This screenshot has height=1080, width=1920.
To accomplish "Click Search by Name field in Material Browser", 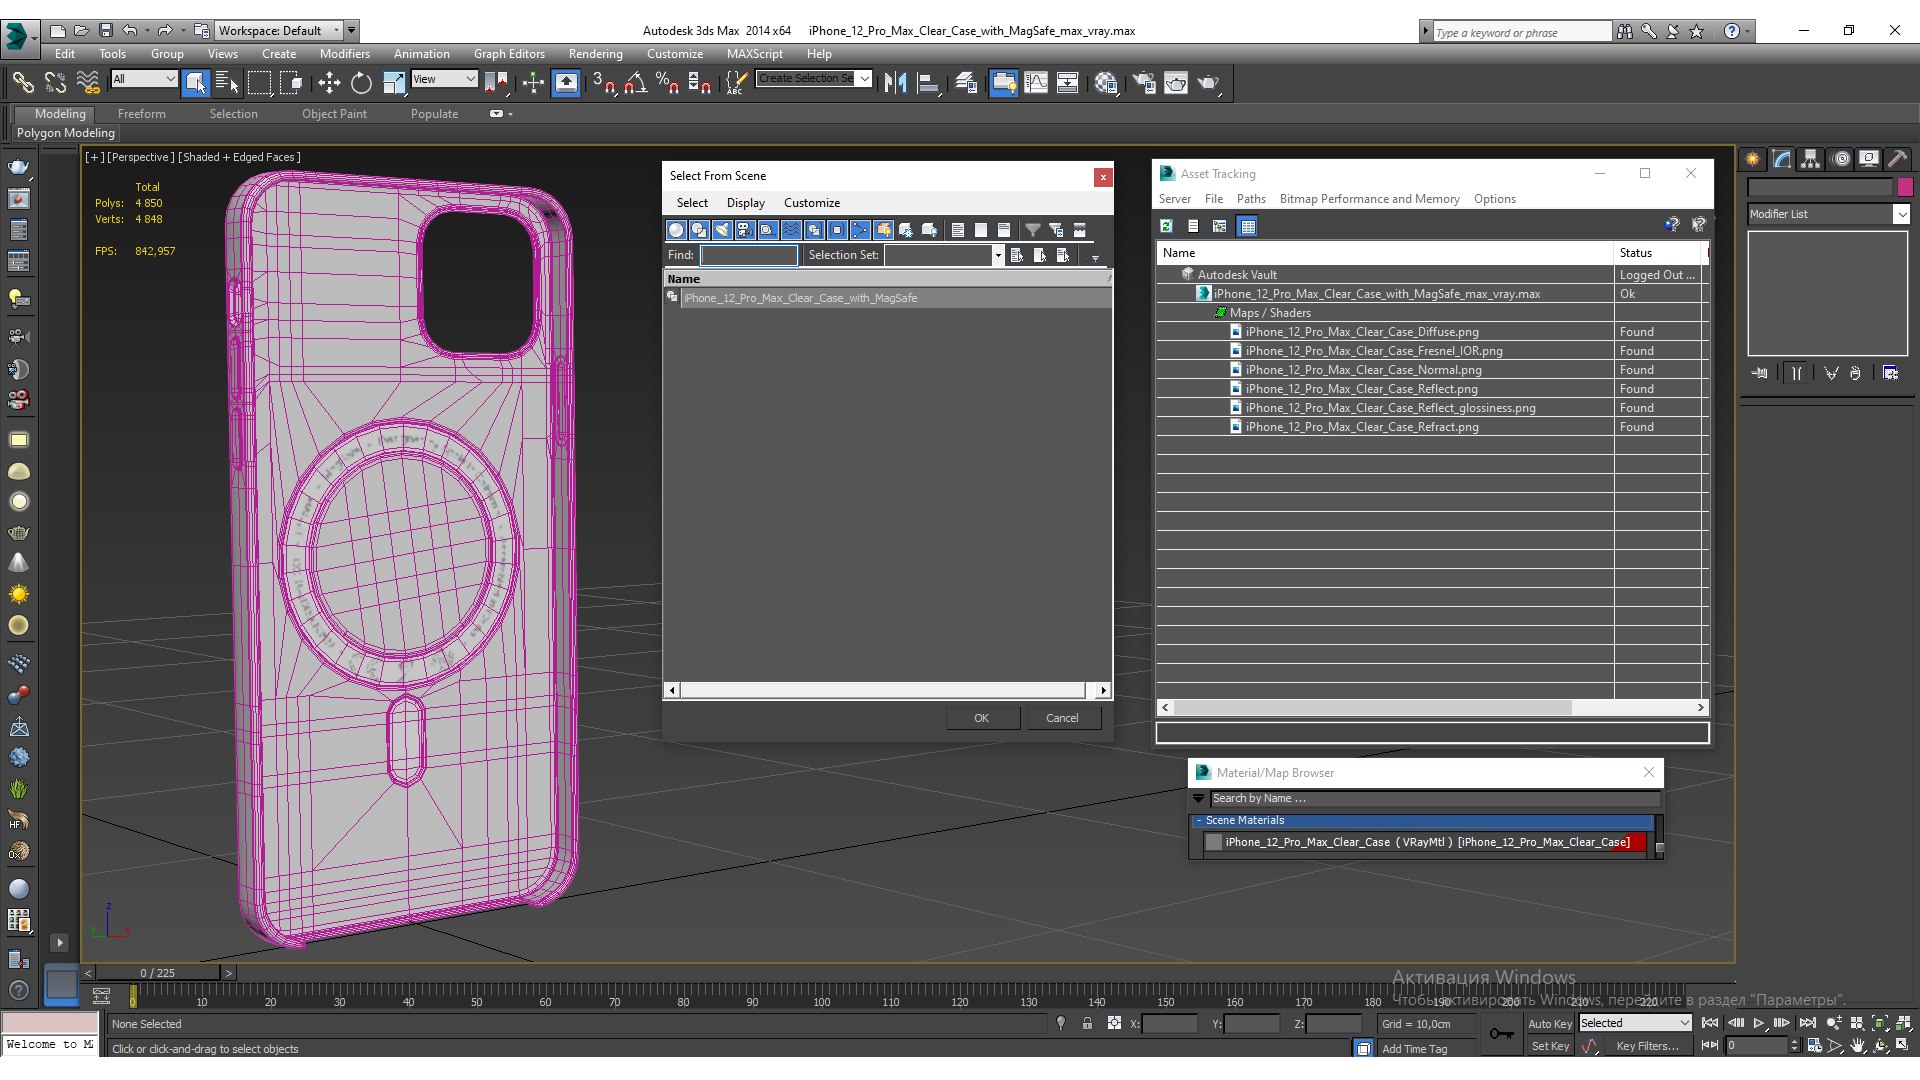I will pos(1435,798).
